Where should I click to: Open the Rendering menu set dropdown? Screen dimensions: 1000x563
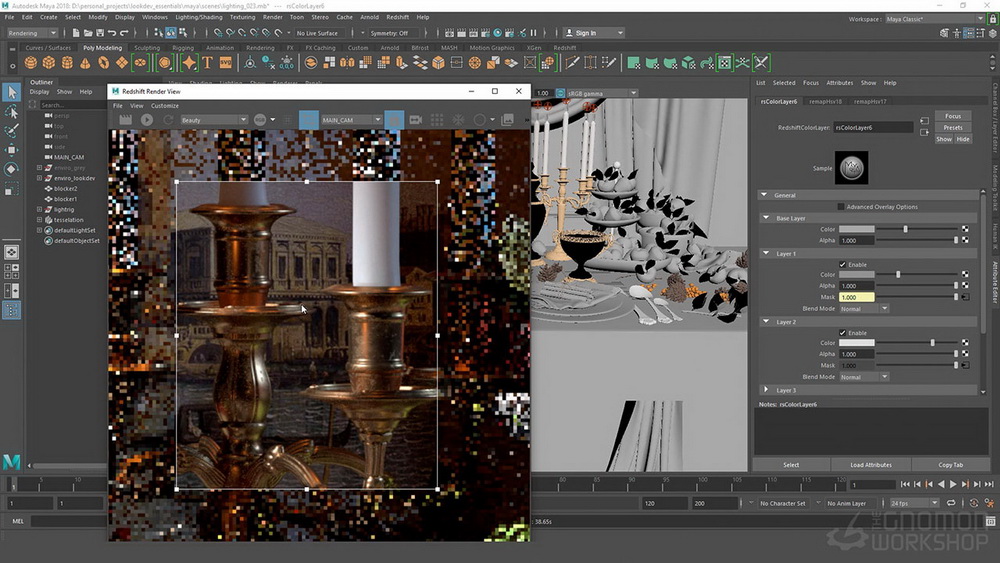pyautogui.click(x=32, y=33)
